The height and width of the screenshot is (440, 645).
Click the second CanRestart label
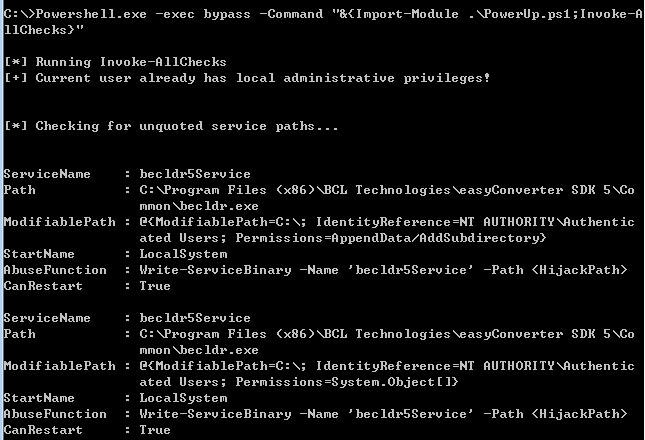(40, 430)
